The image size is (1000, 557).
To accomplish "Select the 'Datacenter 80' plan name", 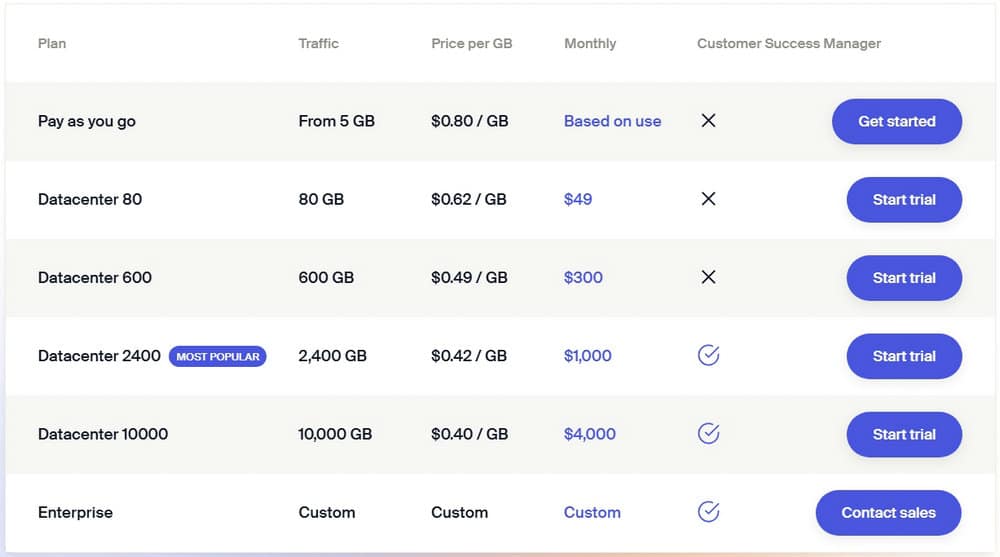I will (x=90, y=199).
